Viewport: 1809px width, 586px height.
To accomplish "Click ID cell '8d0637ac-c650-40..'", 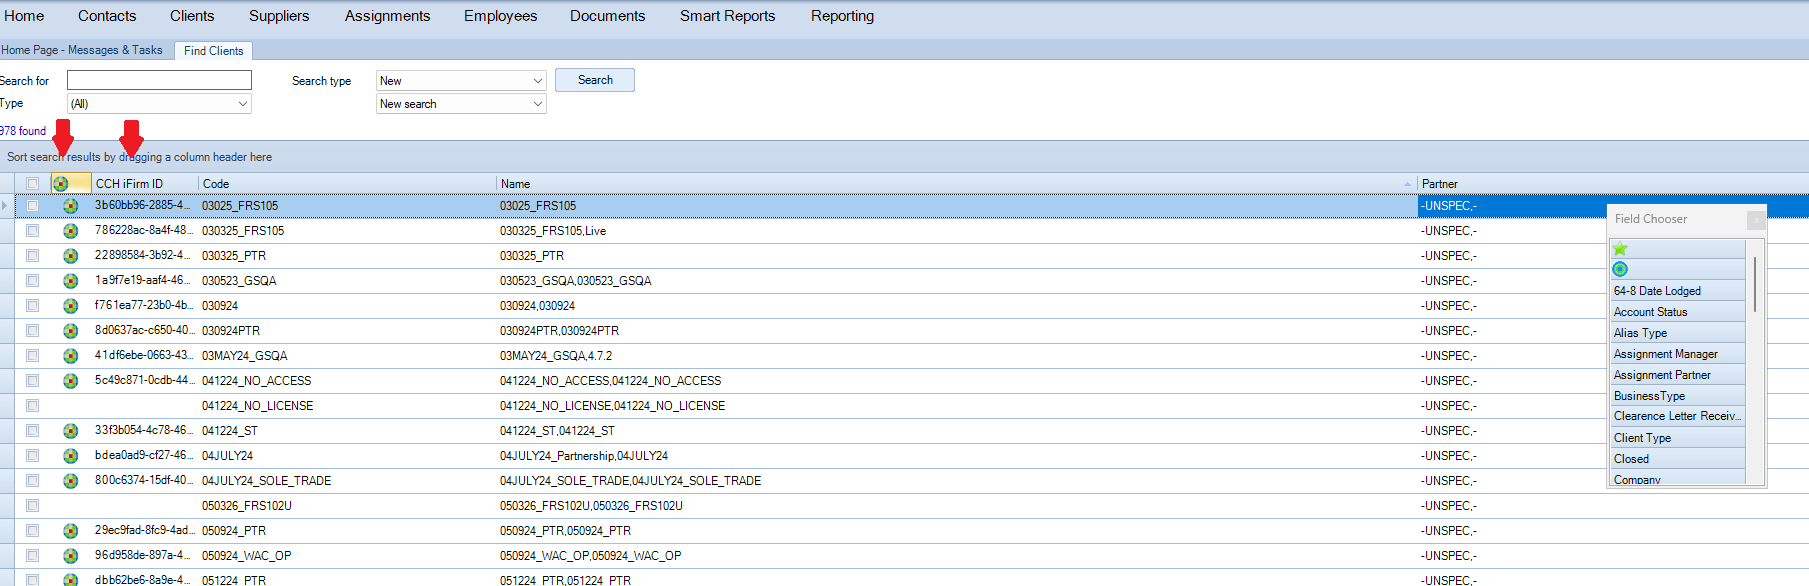I will (145, 330).
